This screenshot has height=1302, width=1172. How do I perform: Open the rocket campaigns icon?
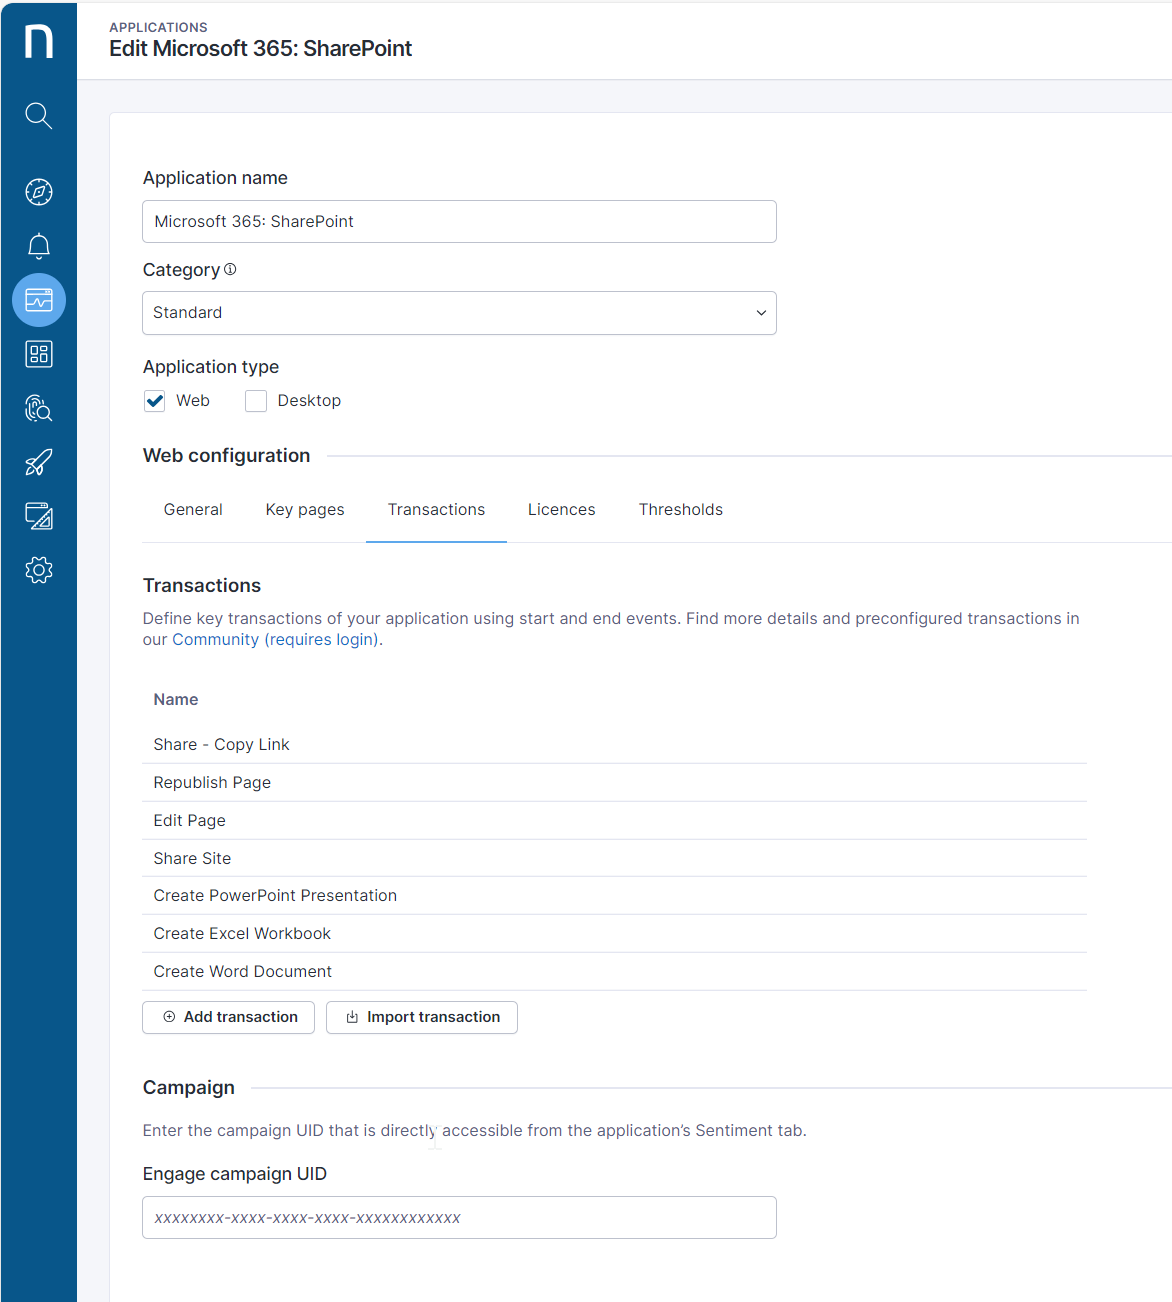(39, 462)
